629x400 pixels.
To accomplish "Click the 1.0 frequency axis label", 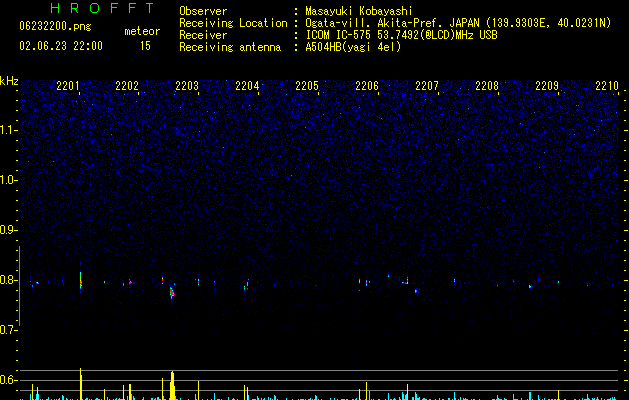I will click(9, 180).
